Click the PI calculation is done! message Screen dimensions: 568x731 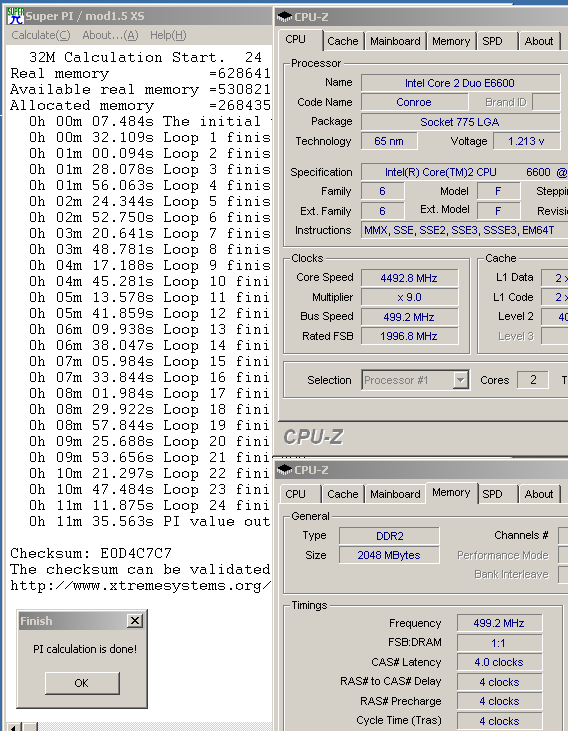point(85,649)
